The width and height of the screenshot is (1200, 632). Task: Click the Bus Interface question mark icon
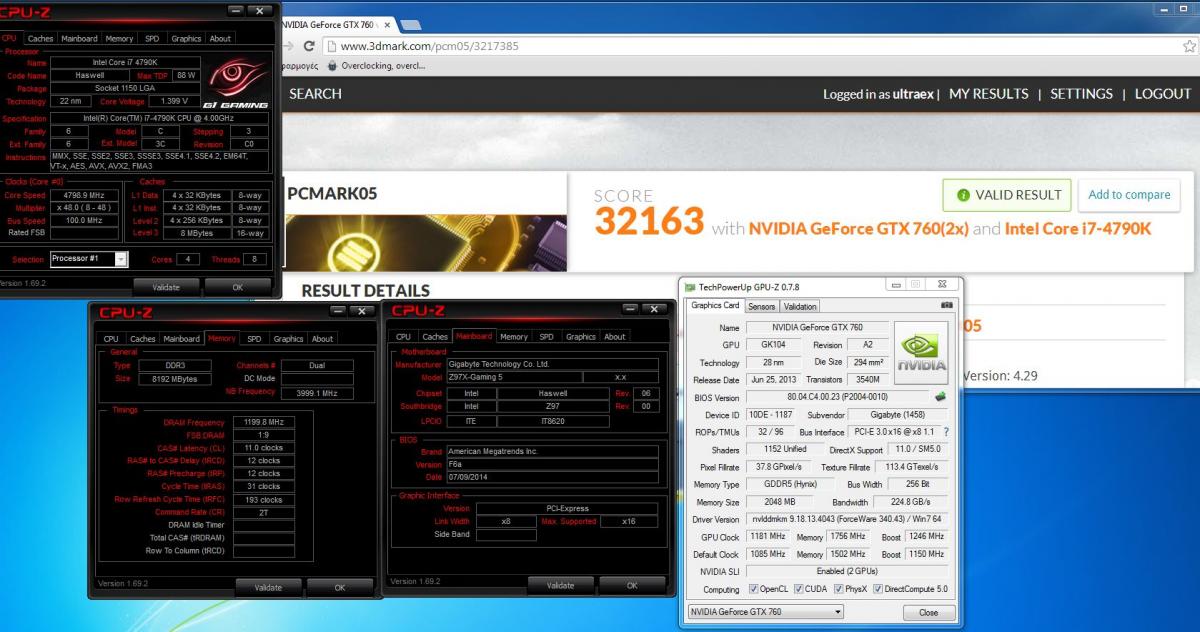946,432
